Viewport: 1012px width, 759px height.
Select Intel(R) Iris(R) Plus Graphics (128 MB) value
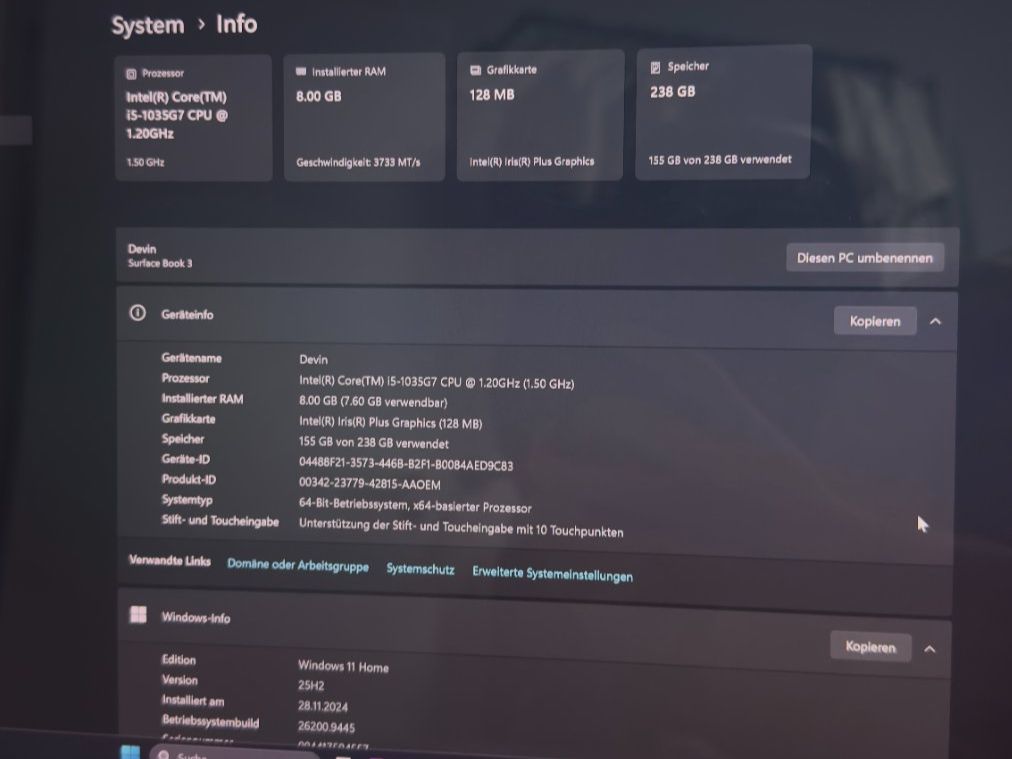click(390, 423)
